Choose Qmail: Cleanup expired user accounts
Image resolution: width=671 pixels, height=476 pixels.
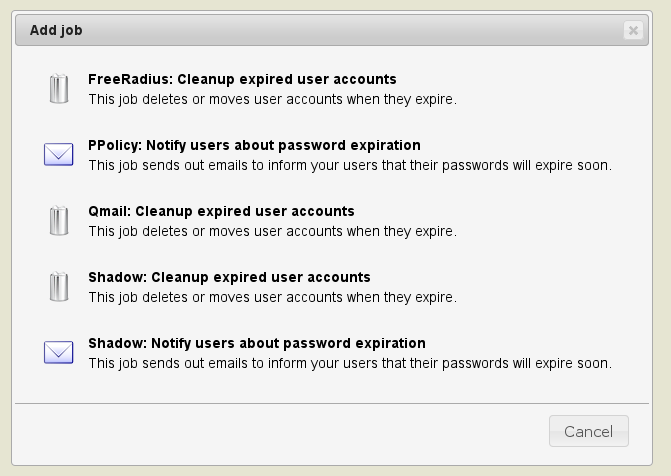click(x=221, y=211)
